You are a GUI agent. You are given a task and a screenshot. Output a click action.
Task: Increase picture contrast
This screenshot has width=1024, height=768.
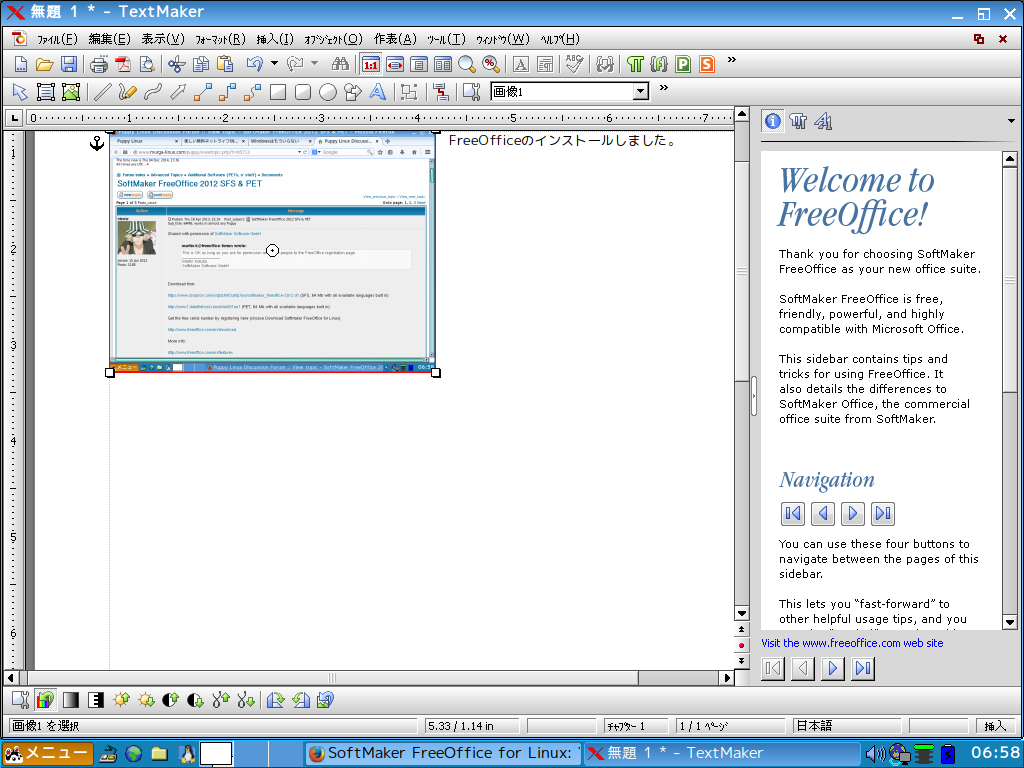click(170, 700)
